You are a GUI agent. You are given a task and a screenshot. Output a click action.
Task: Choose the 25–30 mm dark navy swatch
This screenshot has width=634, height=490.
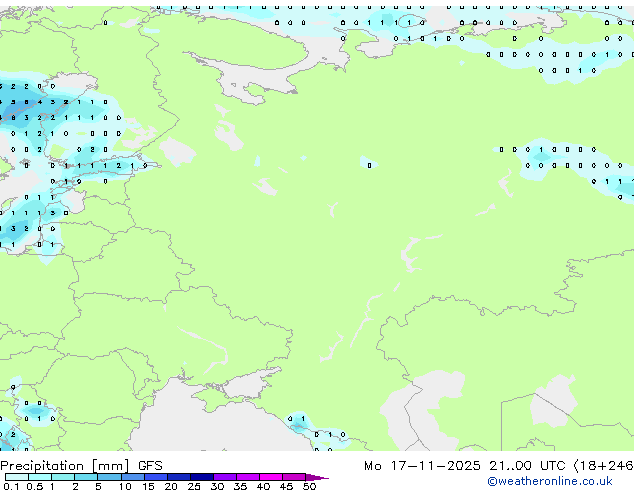pyautogui.click(x=202, y=477)
